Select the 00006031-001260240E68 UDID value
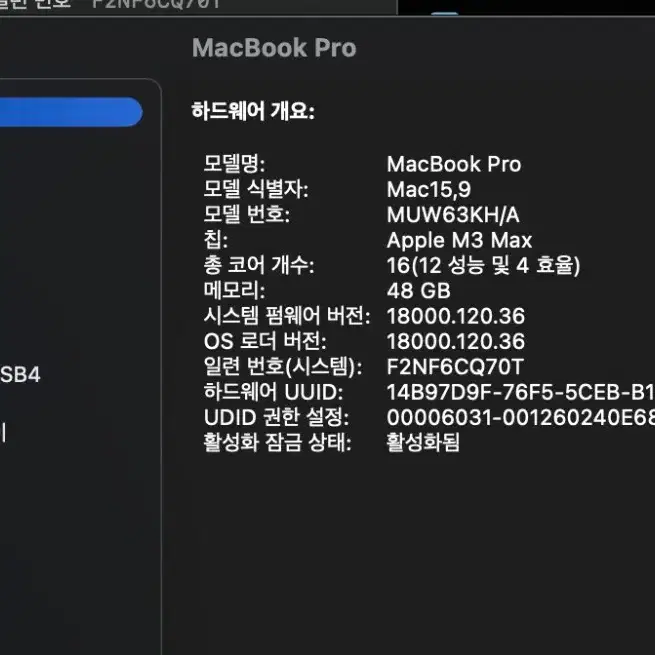The height and width of the screenshot is (655, 655). click(520, 418)
